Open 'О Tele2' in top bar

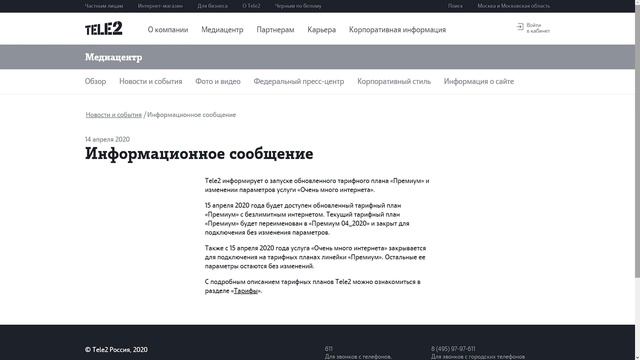click(x=251, y=6)
